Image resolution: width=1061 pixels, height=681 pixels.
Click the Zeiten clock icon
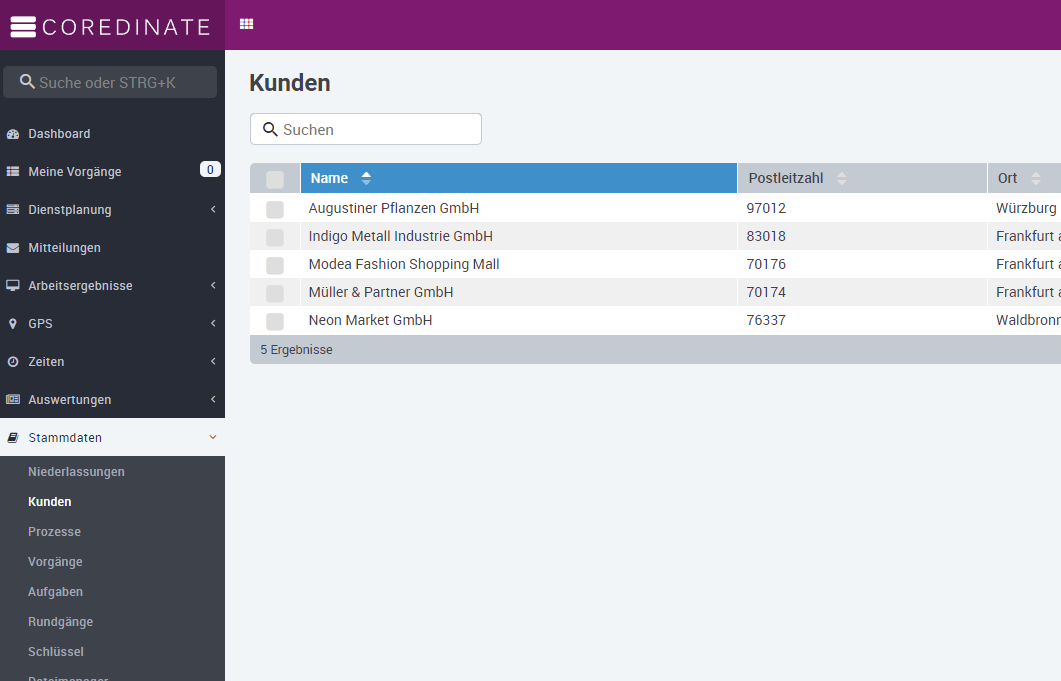[13, 362]
